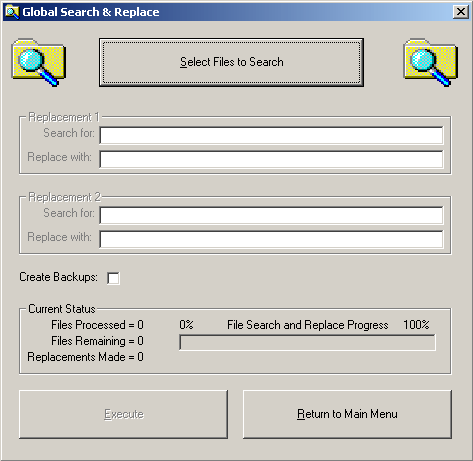Screen dimensions: 473x461
Task: Click the 100% progress label
Action: coord(416,325)
